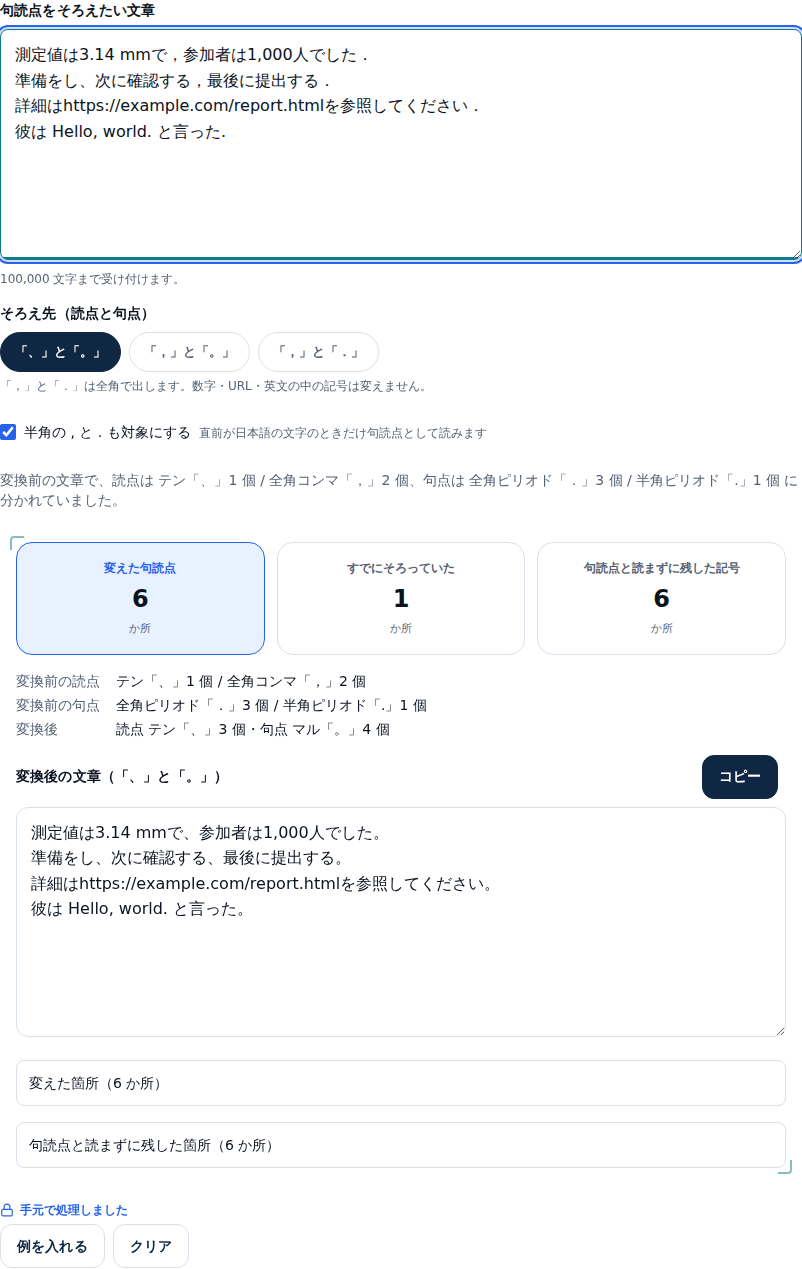The image size is (802, 1269).
Task: Click the 直前が日本語の文字のときだけ句読点として読みます note
Action: pos(343,433)
